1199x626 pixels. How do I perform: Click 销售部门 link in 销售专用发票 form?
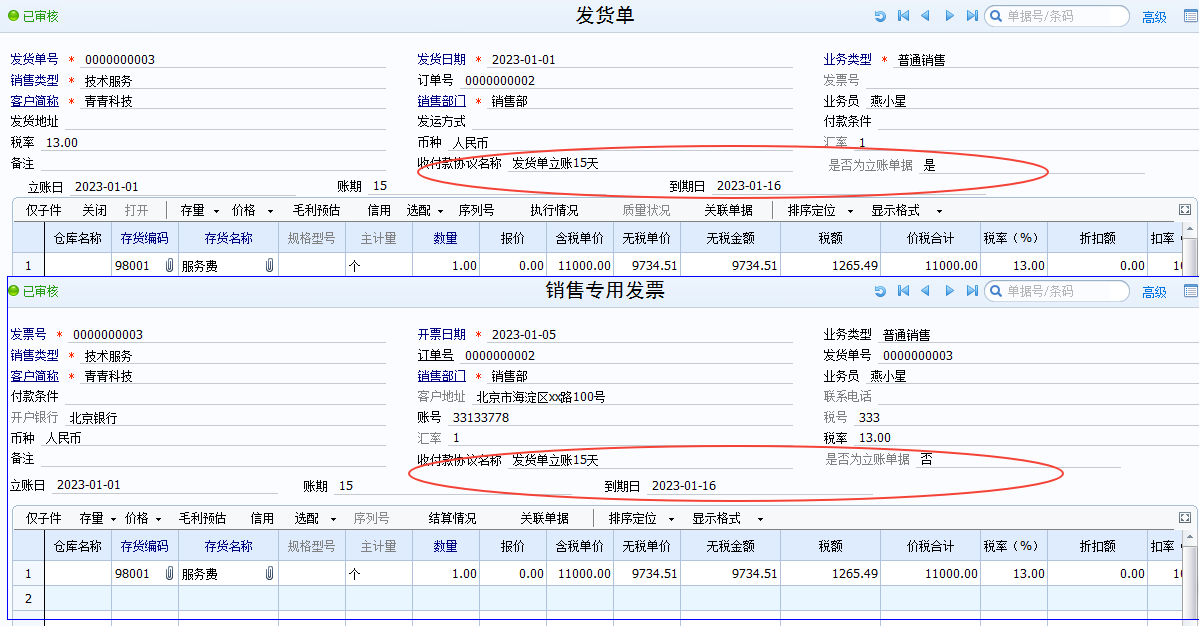click(x=441, y=376)
